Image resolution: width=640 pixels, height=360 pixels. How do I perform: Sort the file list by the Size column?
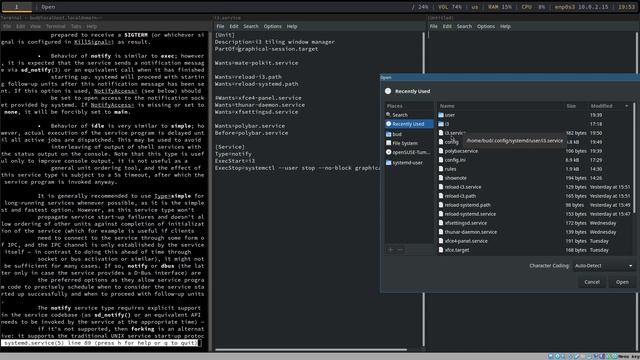(575, 106)
